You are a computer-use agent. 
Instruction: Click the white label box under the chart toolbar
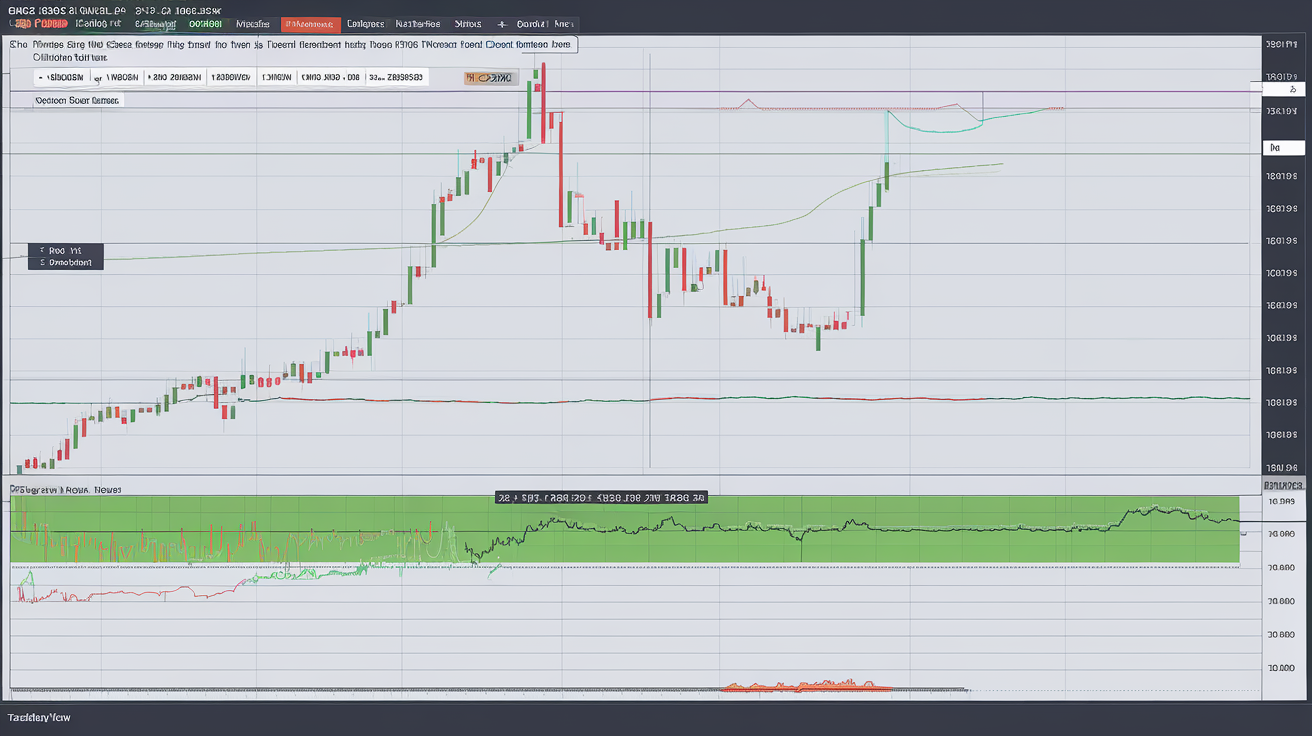(x=77, y=100)
